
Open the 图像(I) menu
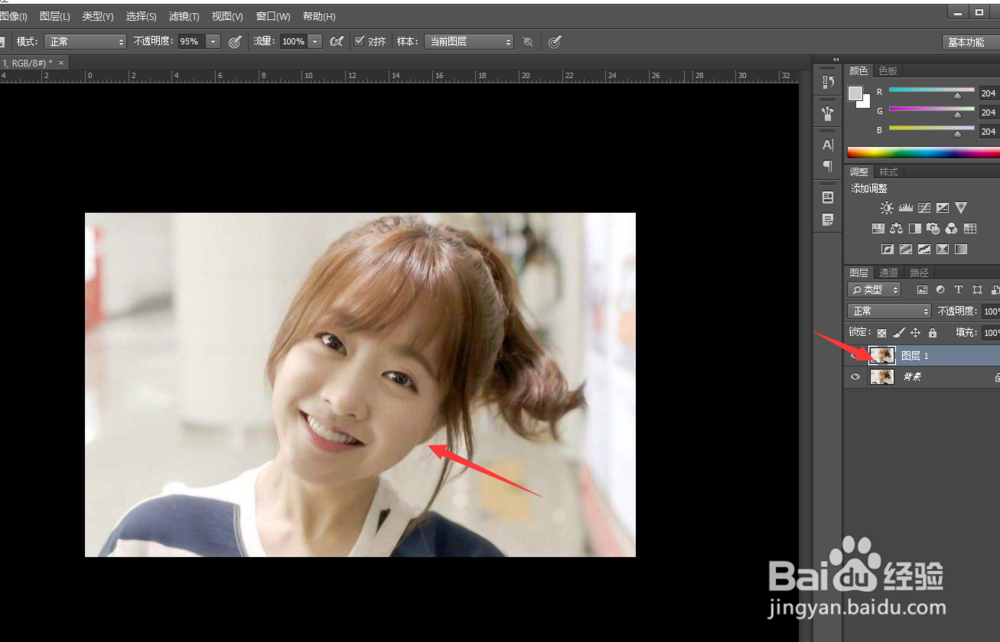(x=13, y=17)
